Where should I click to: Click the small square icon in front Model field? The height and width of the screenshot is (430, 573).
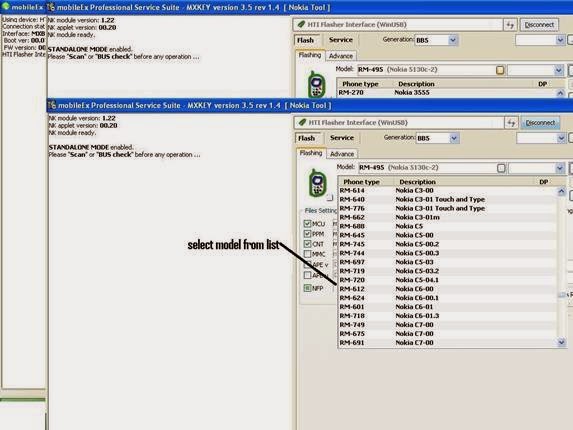(501, 168)
